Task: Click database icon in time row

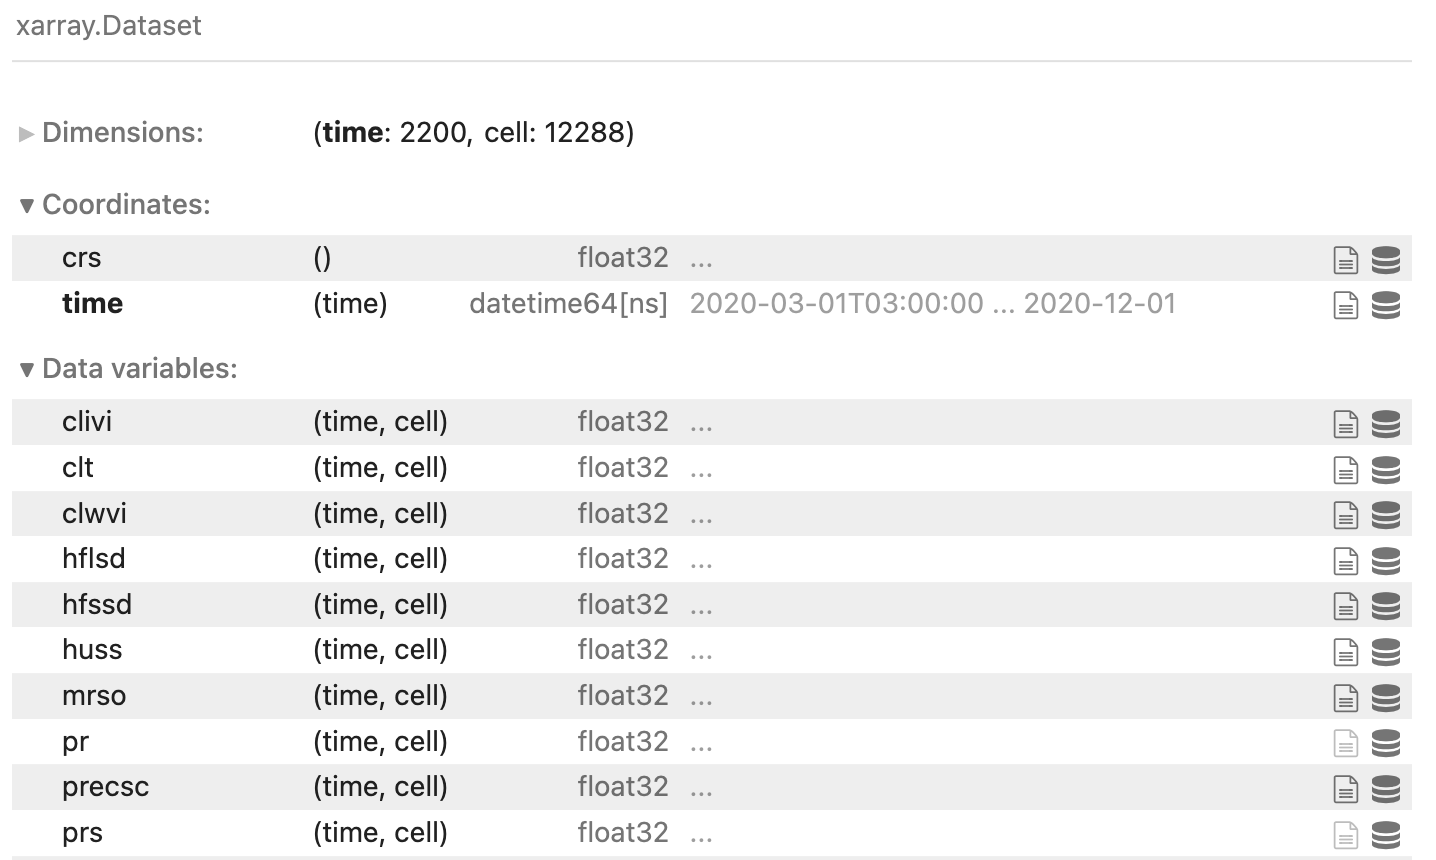Action: click(x=1385, y=305)
